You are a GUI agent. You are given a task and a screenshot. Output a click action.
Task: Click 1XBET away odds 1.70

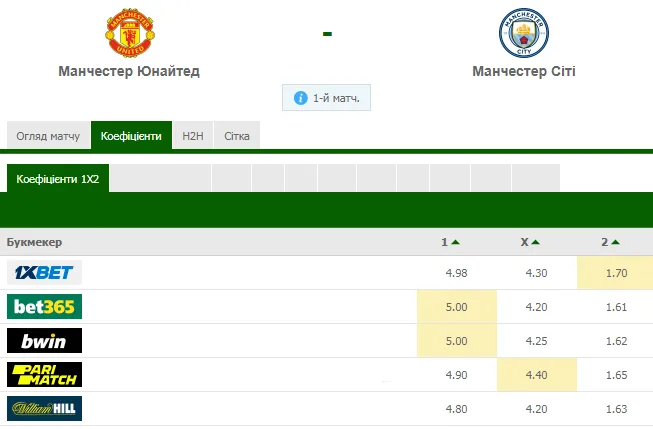(614, 273)
